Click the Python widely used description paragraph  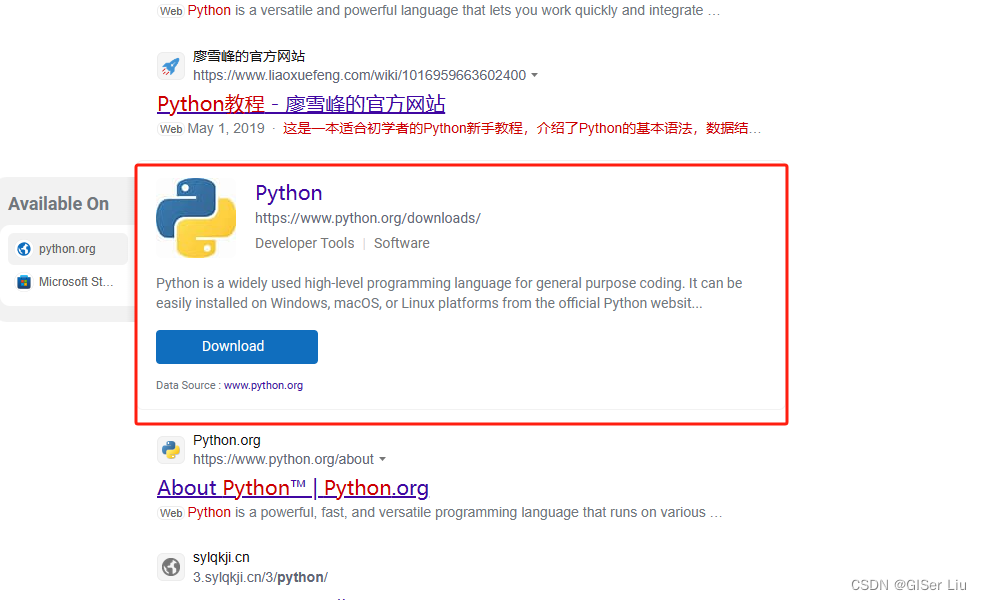449,293
